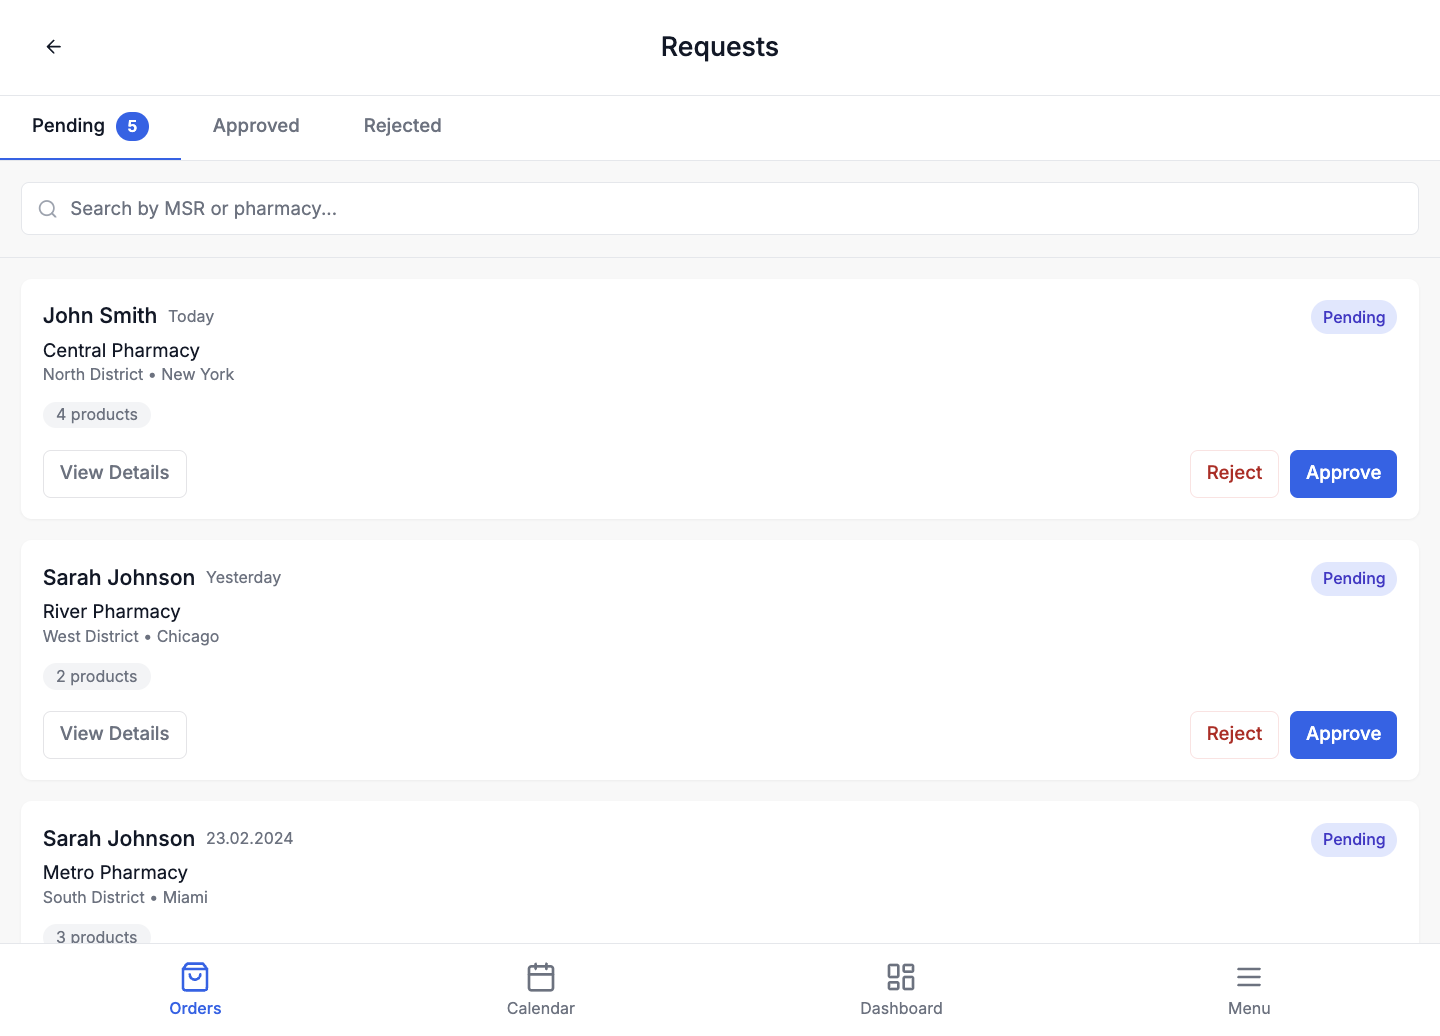Click Pending status badge on Metro Pharmacy
The width and height of the screenshot is (1440, 1036).
coord(1353,840)
